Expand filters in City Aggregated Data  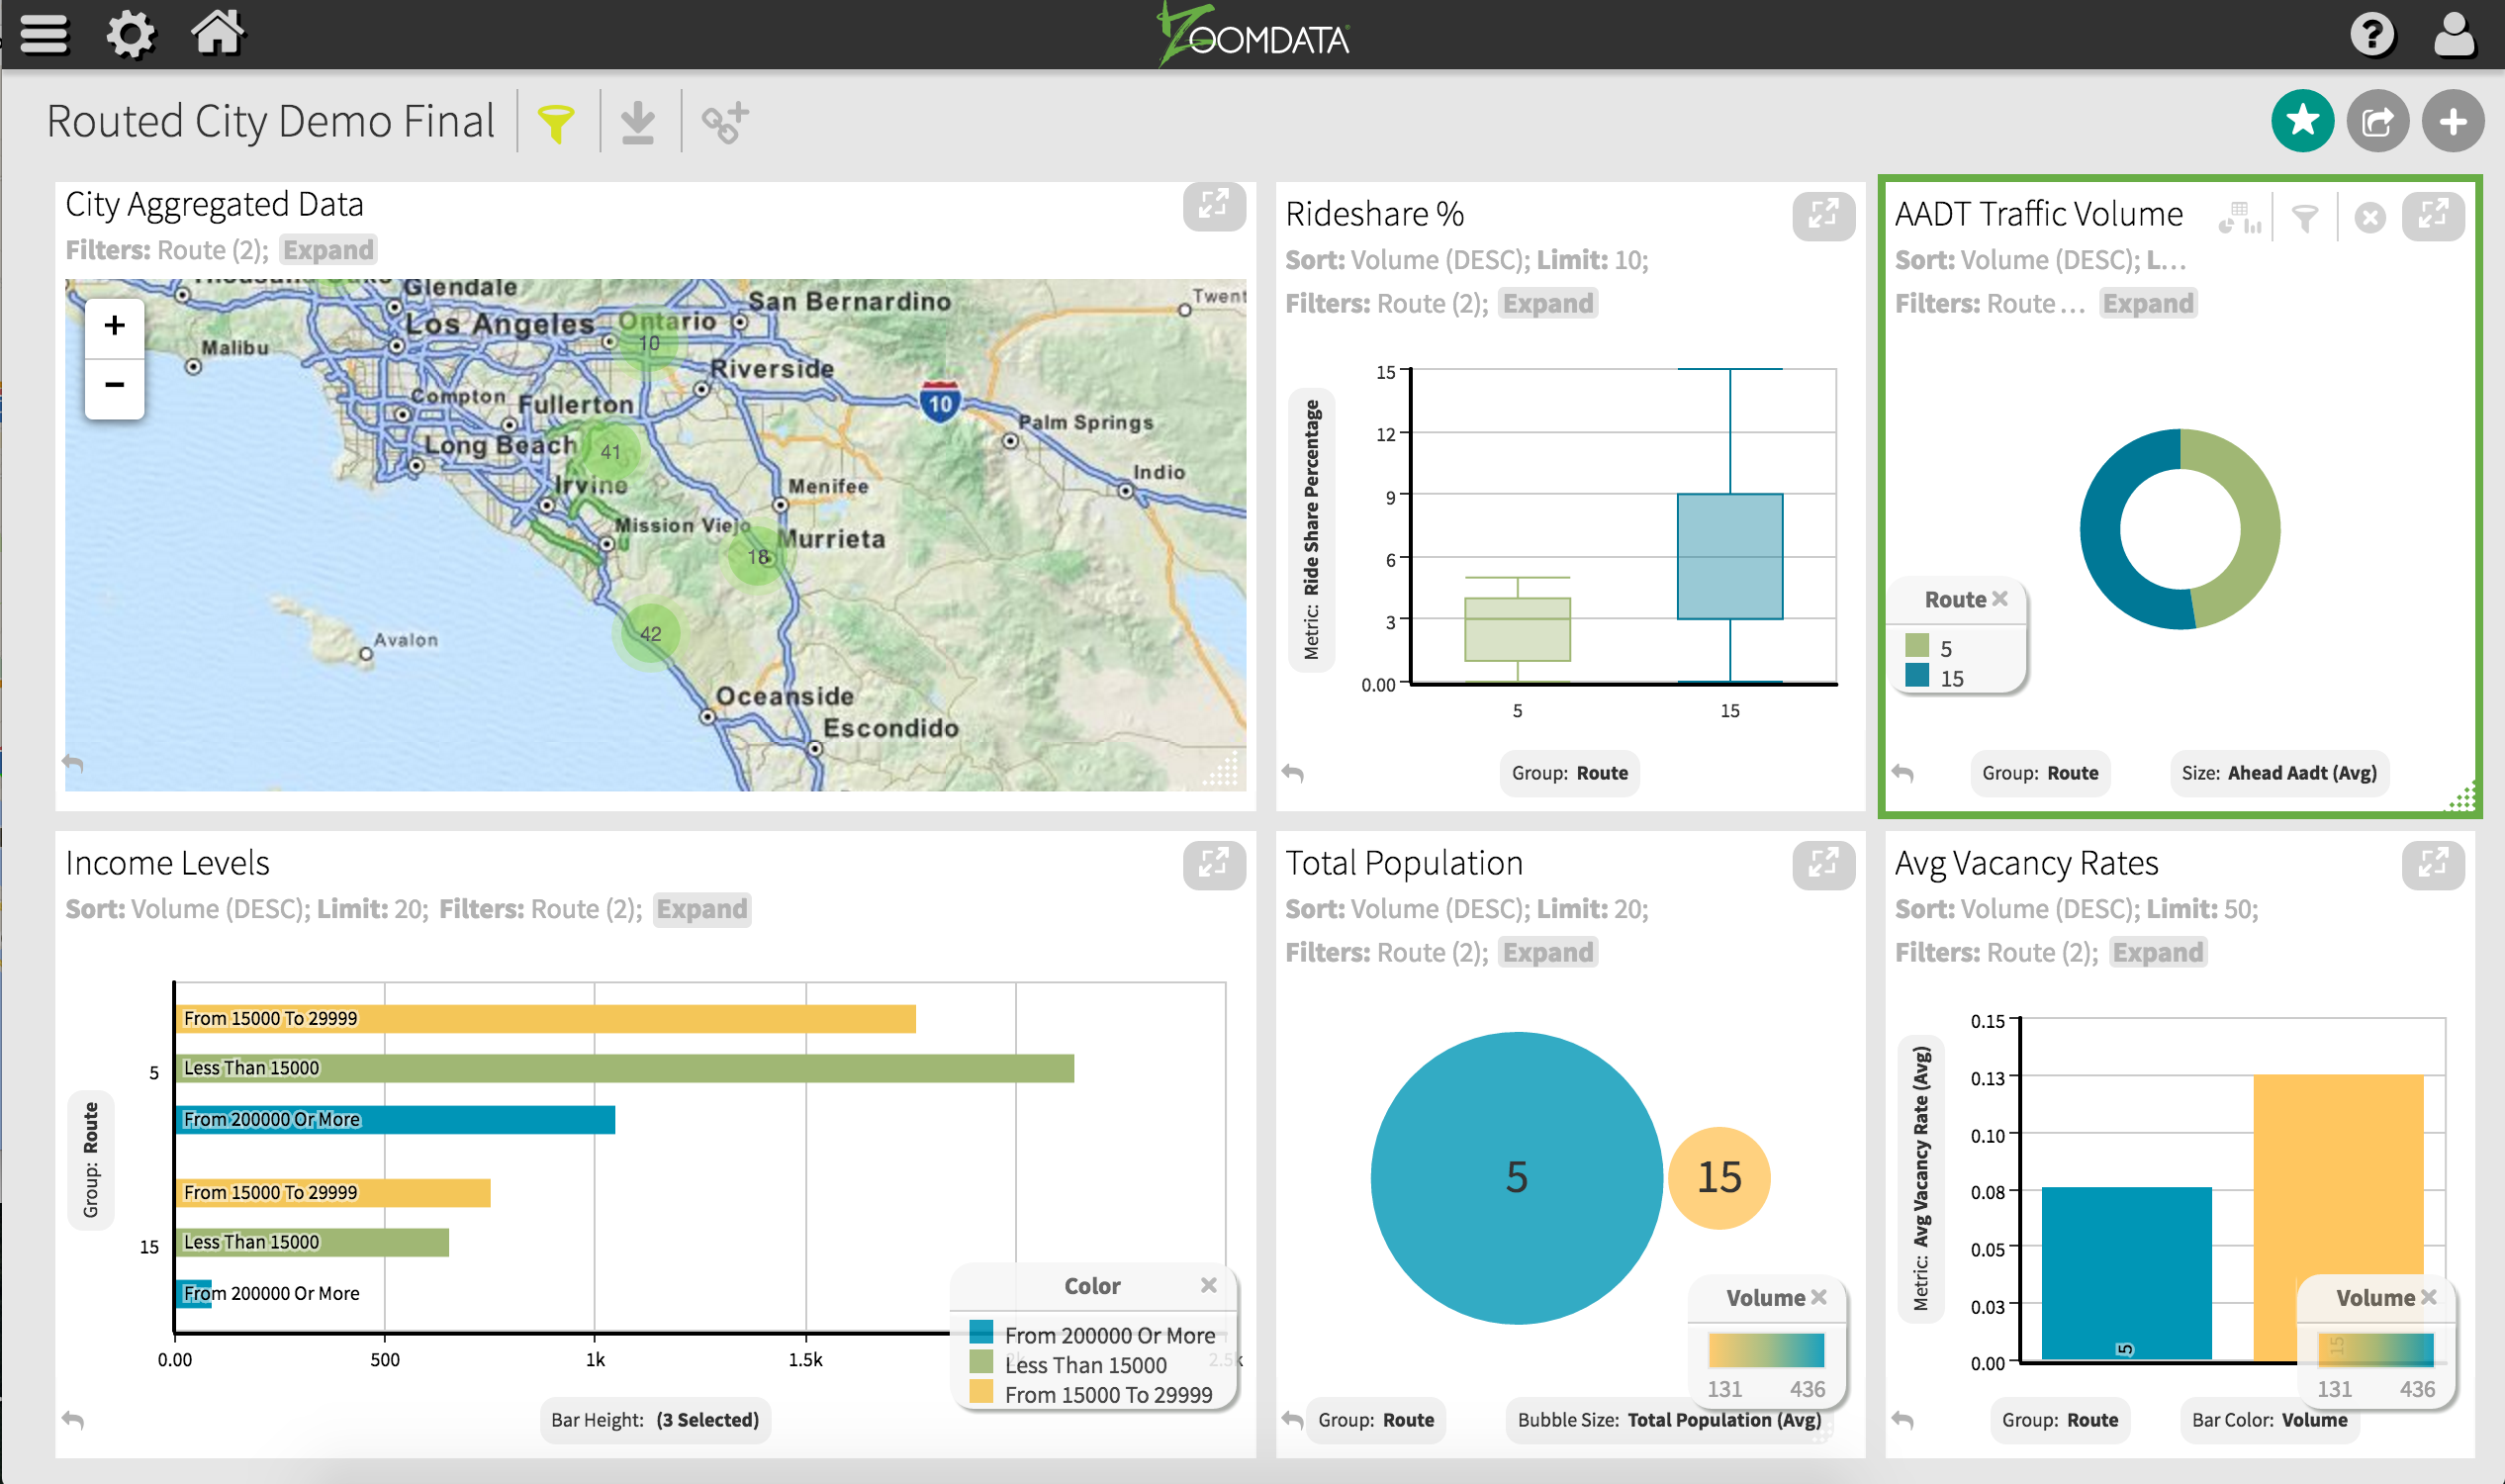click(x=328, y=250)
